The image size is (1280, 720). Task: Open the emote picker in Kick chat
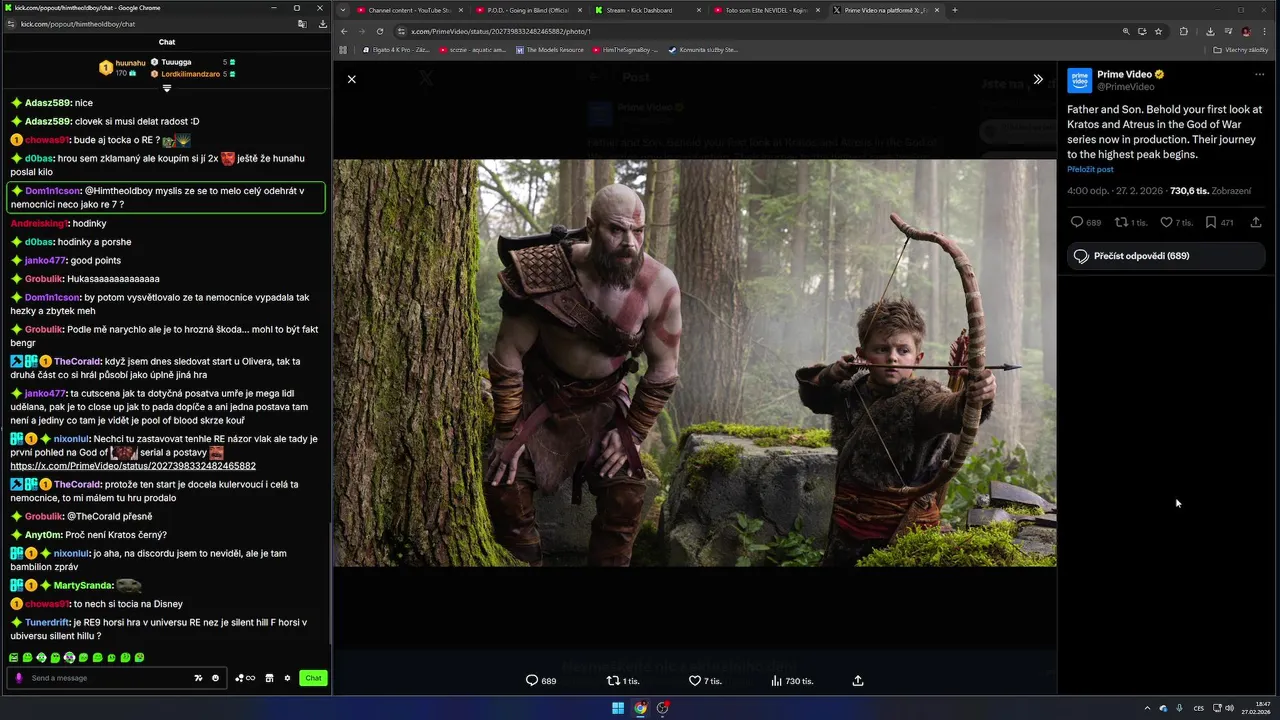[x=215, y=678]
